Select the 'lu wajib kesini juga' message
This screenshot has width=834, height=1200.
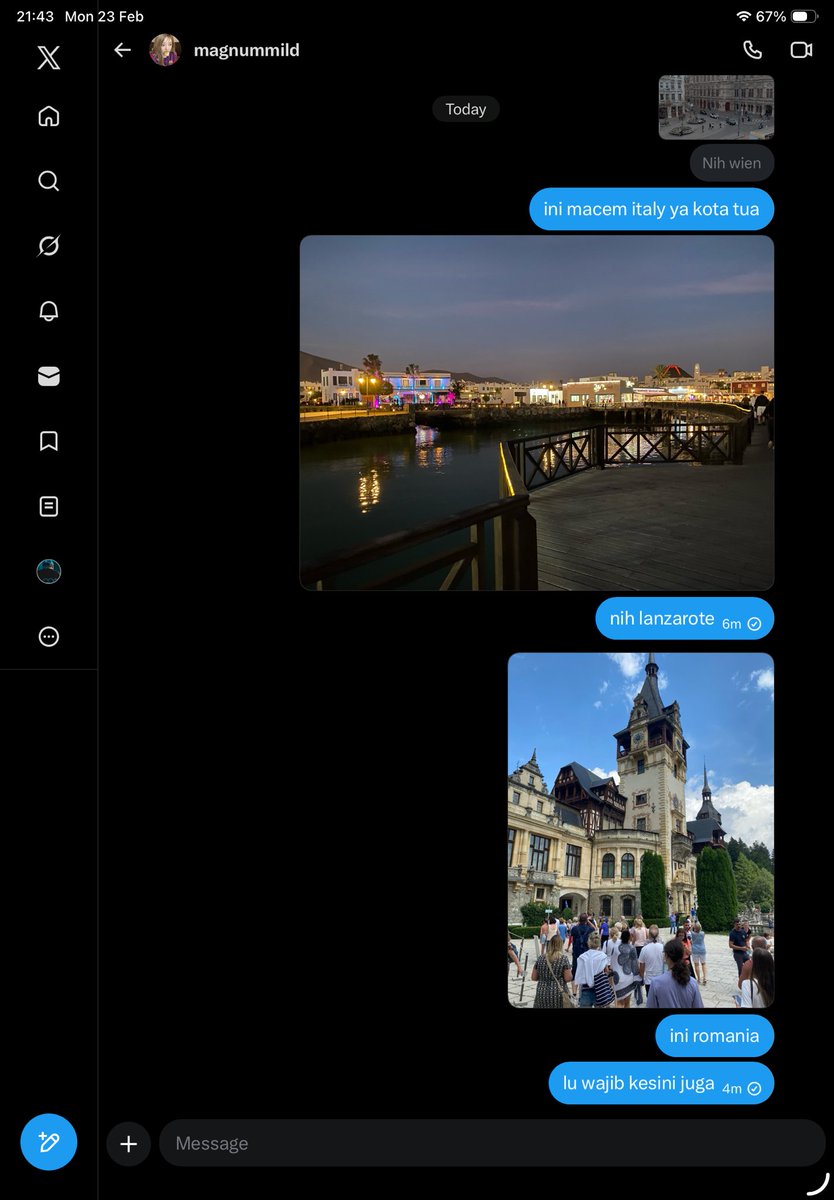[661, 1083]
